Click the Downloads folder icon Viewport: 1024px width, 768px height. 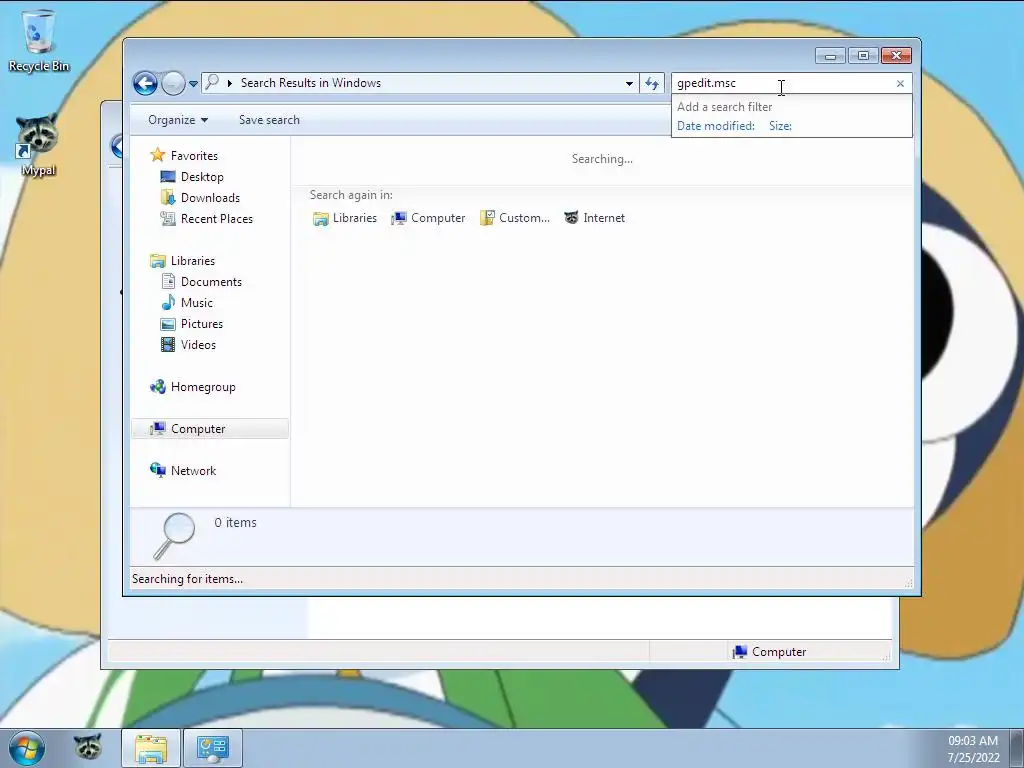(x=168, y=197)
